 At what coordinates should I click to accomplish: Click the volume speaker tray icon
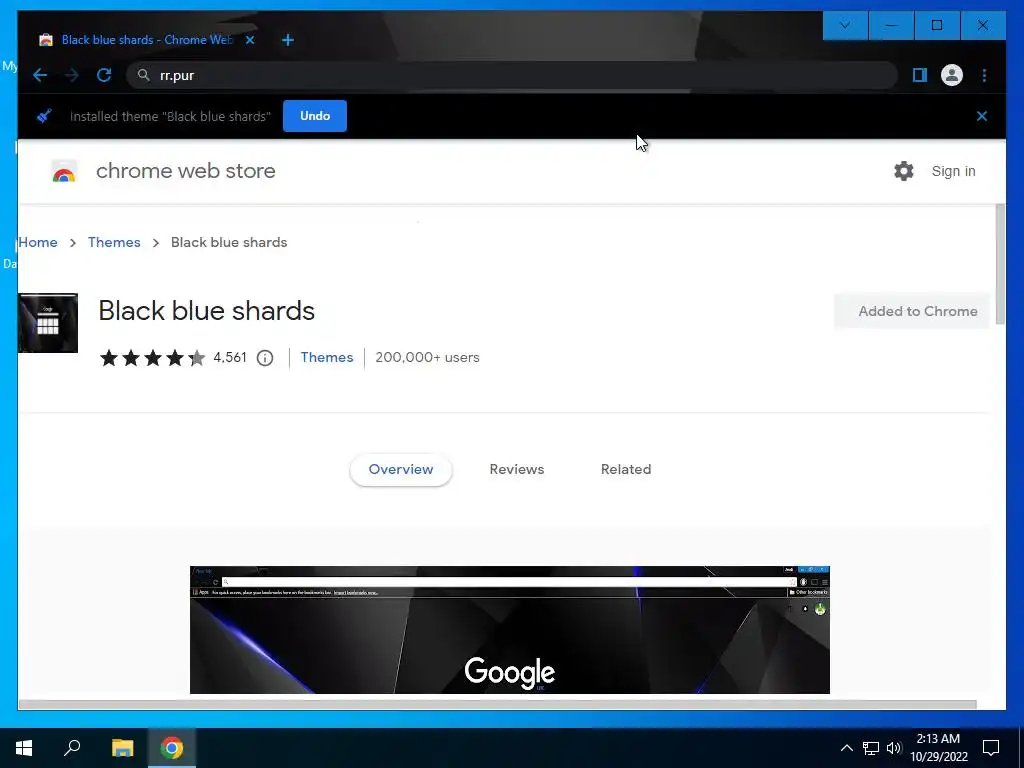894,748
